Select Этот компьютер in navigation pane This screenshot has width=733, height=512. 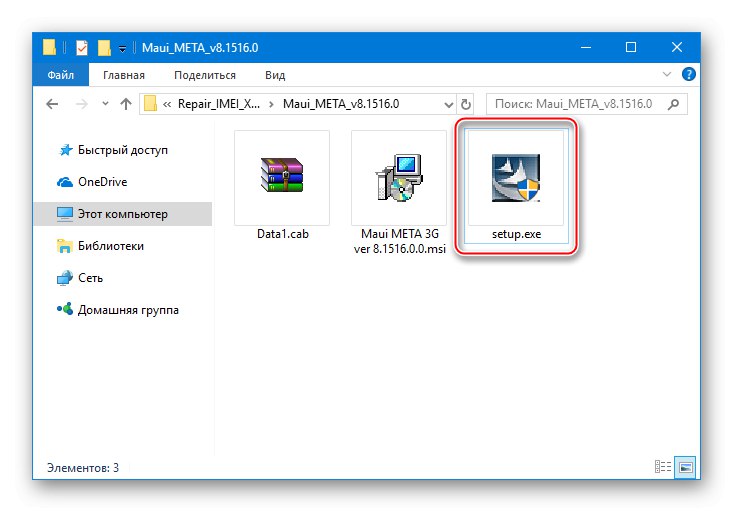122,214
